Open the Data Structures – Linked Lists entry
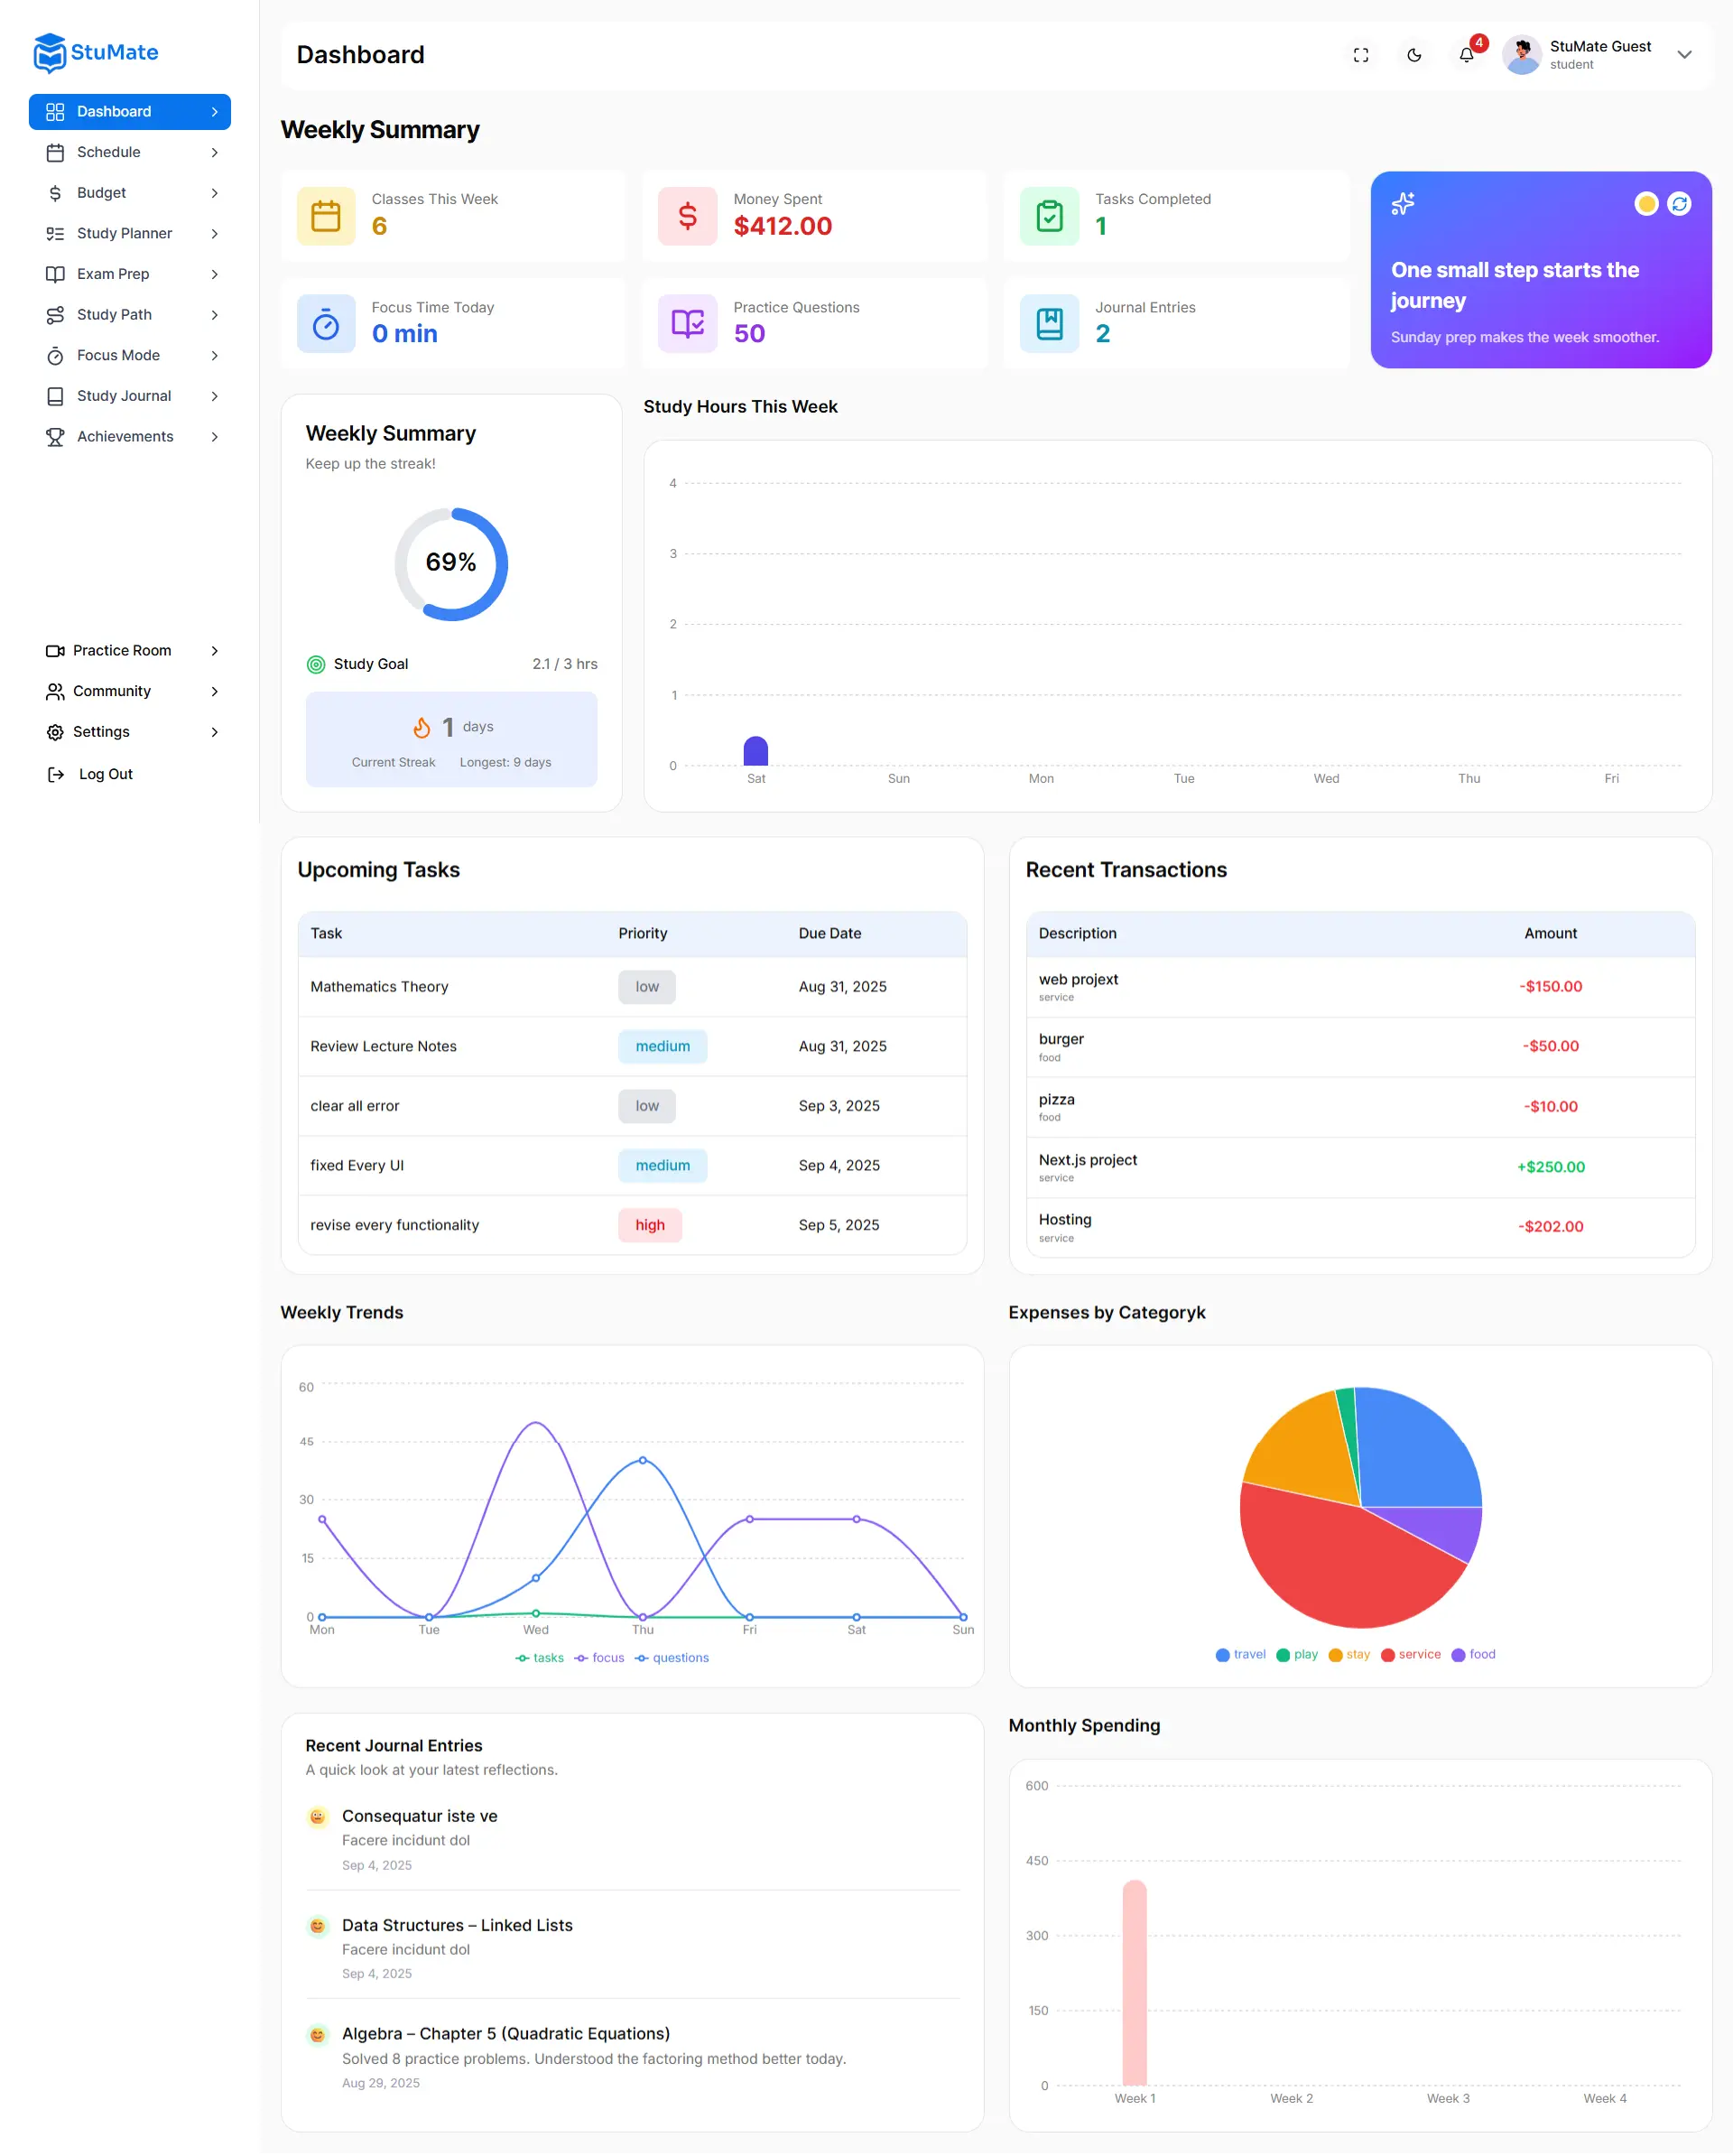1733x2156 pixels. [457, 1925]
